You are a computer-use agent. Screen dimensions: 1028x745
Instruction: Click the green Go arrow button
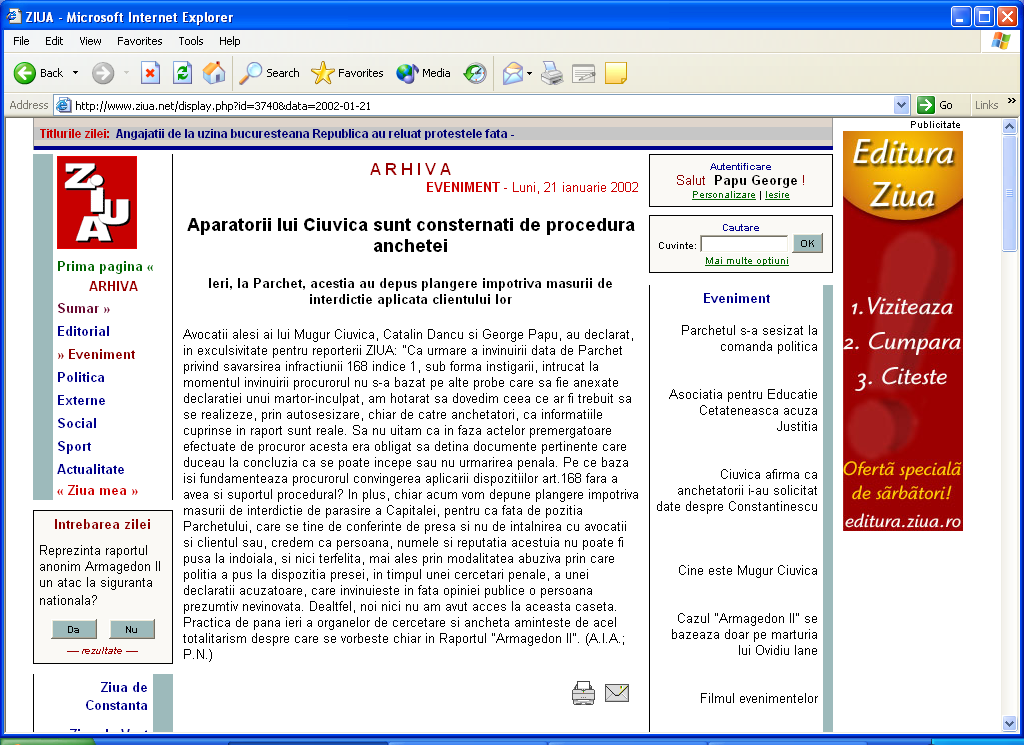[926, 105]
